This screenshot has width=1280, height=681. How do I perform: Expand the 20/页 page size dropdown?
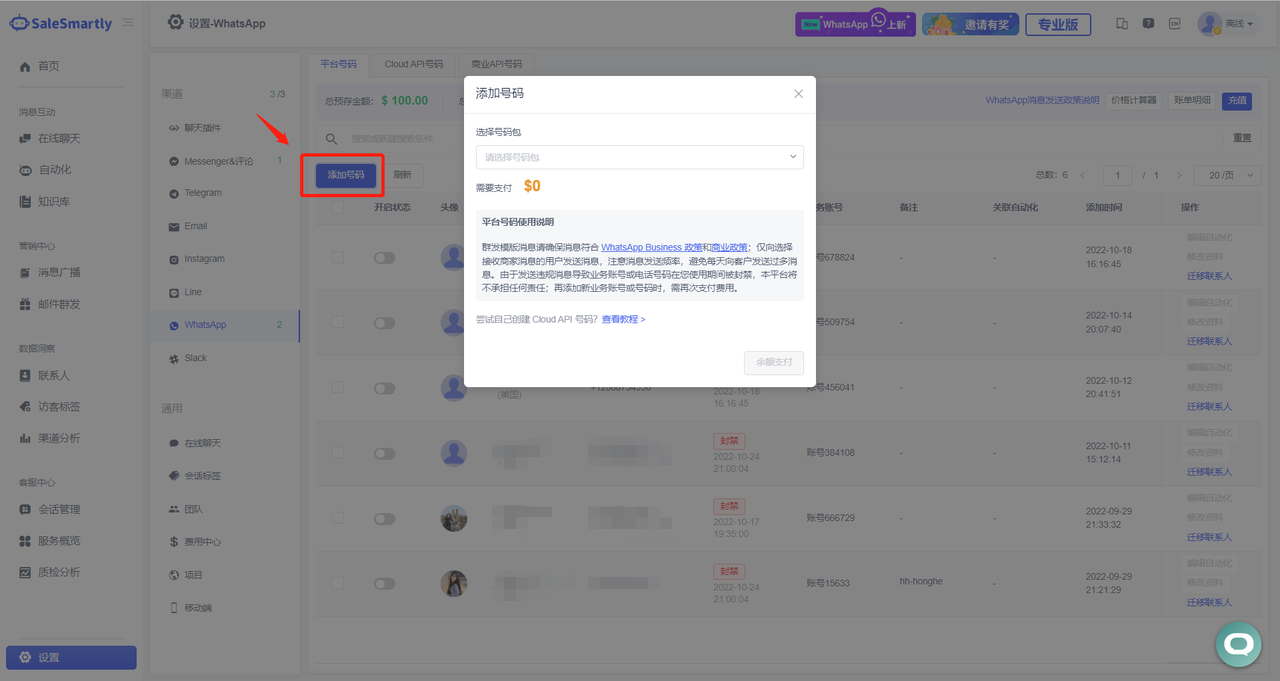coord(1226,175)
